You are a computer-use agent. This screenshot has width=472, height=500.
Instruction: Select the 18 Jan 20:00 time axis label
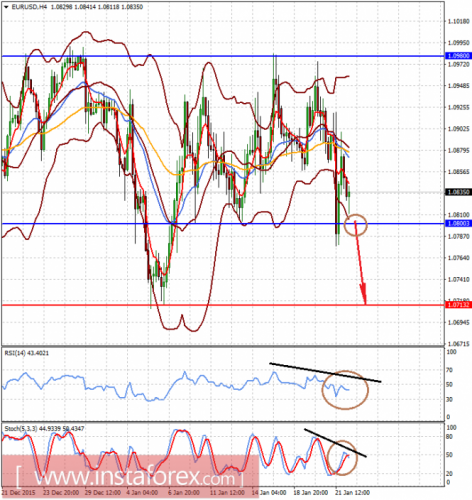click(311, 492)
